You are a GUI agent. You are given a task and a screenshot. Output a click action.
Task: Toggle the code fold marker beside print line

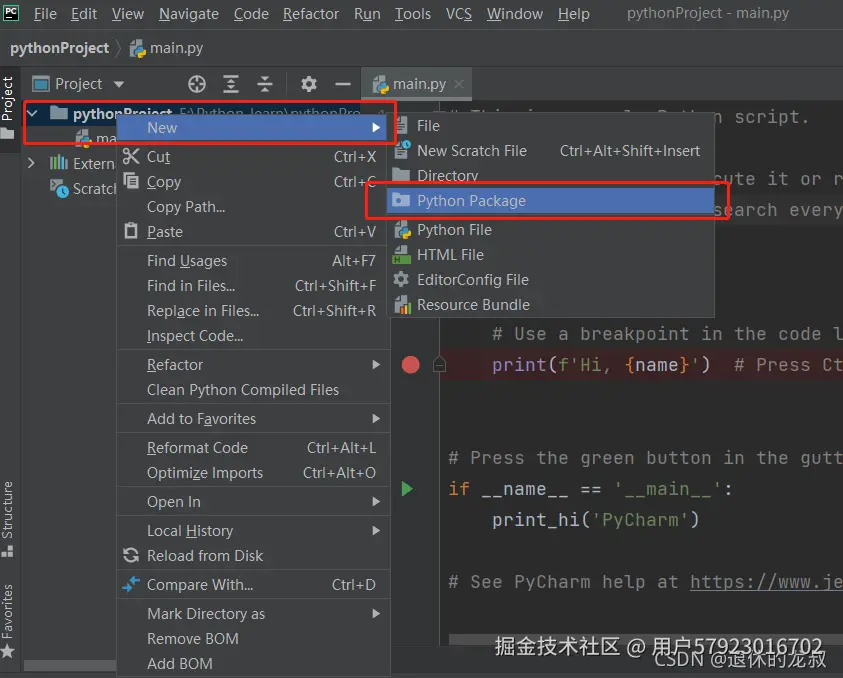(439, 365)
